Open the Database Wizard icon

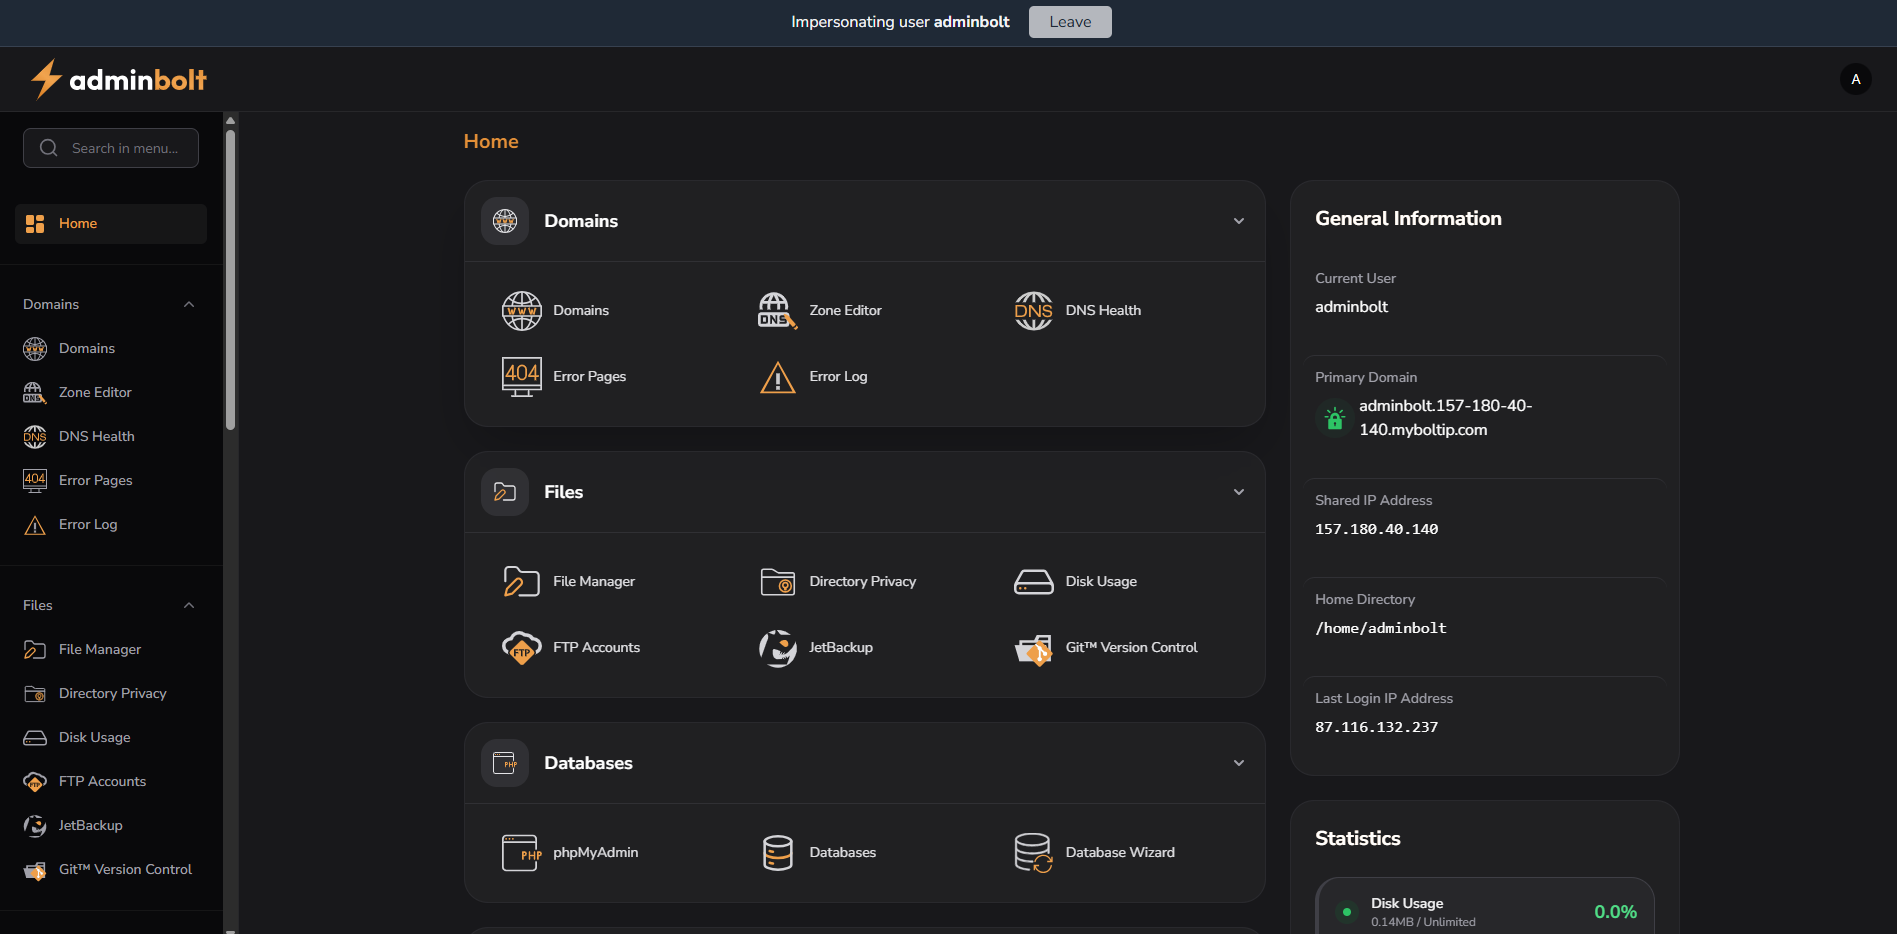pos(1033,853)
